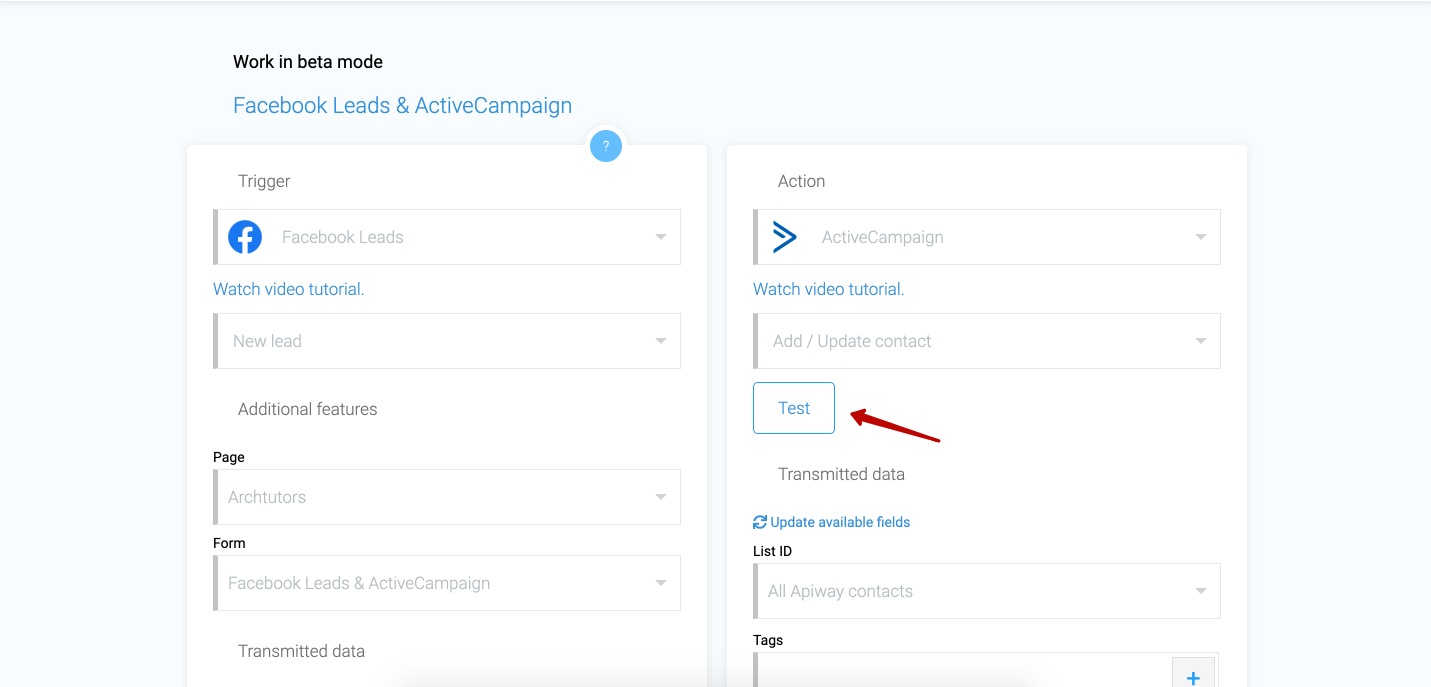This screenshot has height=687, width=1431.
Task: Click the Additional features heading
Action: pos(307,409)
